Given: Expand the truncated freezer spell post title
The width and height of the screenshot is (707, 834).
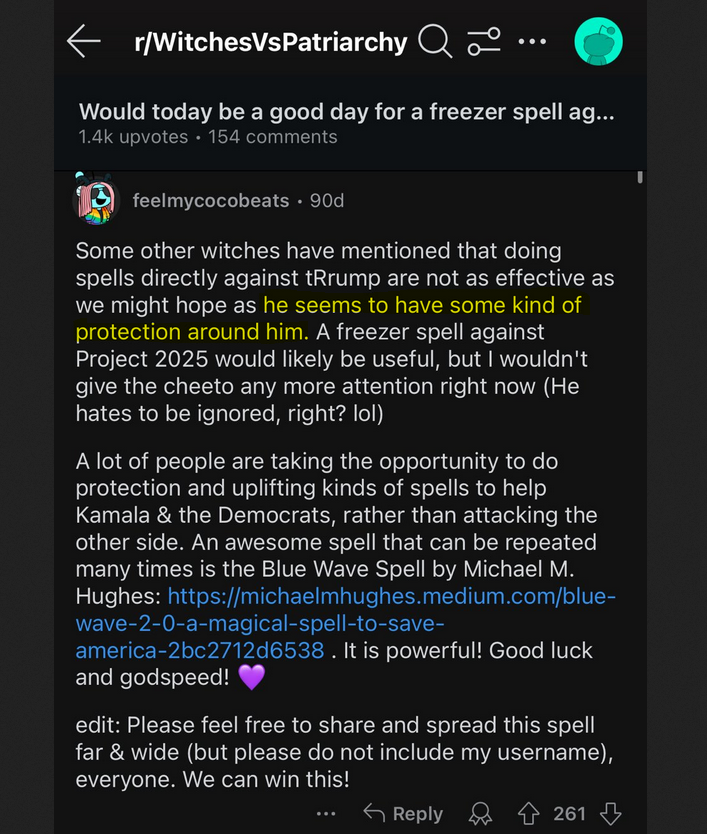Looking at the screenshot, I should click(350, 112).
